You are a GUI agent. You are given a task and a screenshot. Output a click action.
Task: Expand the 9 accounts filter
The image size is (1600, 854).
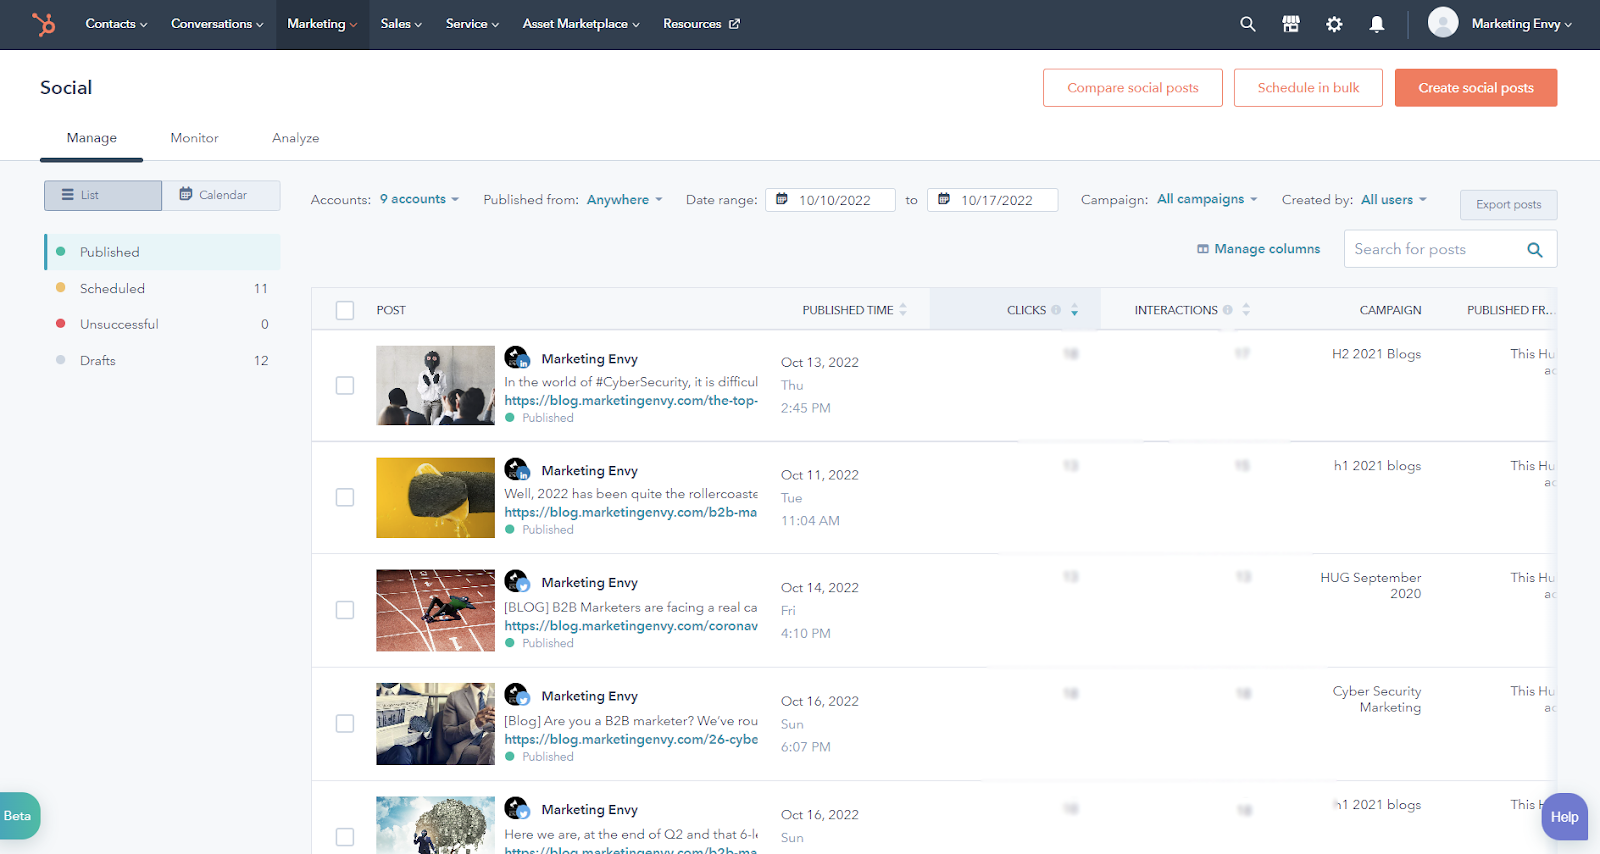pyautogui.click(x=419, y=199)
